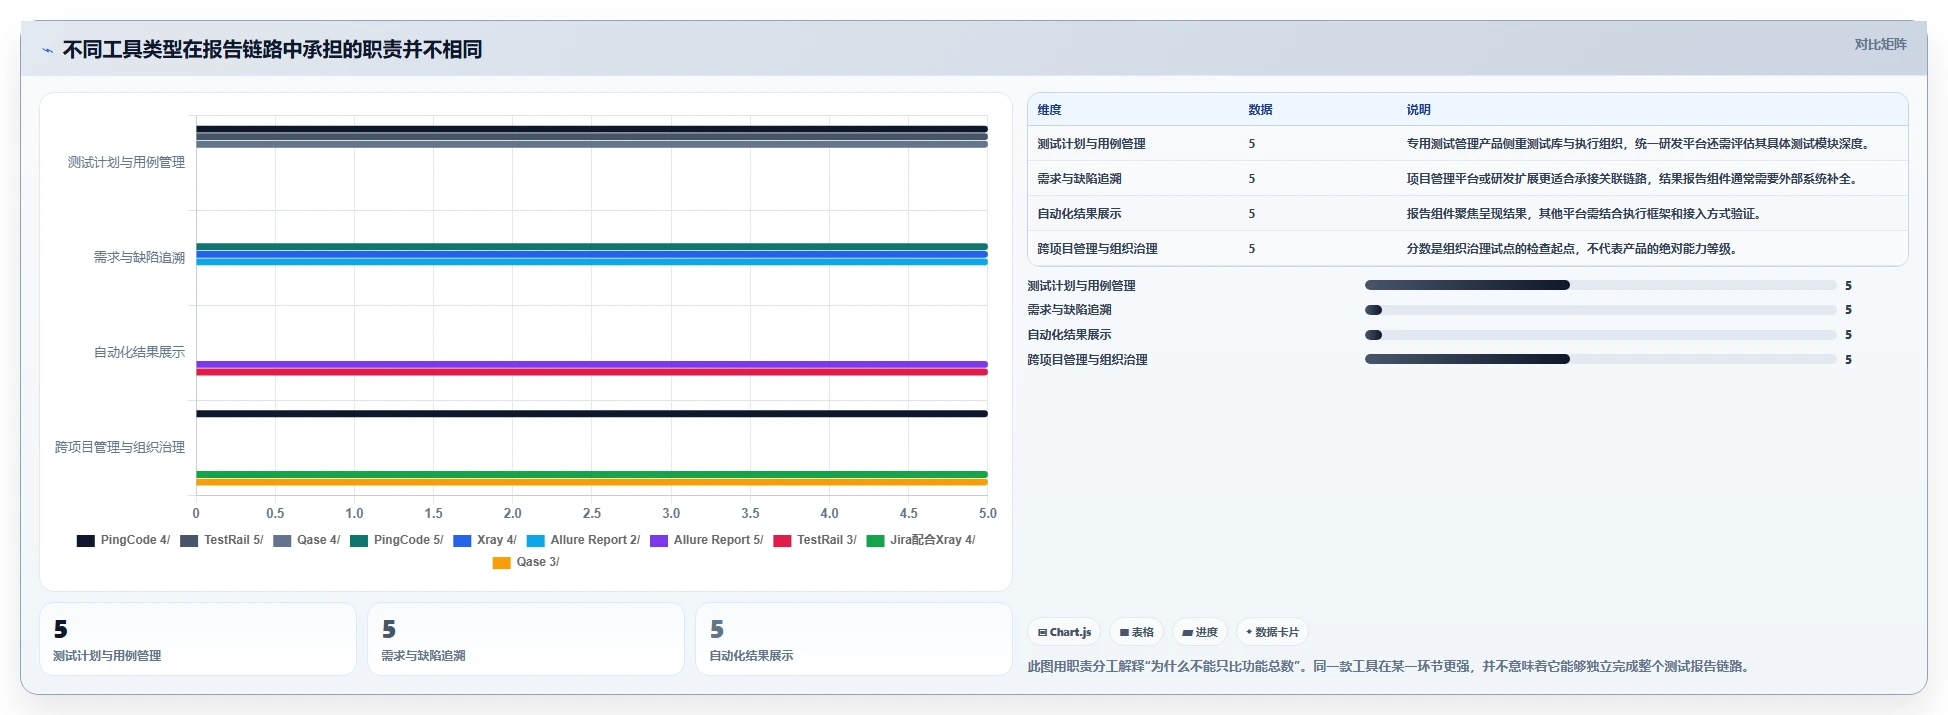
Task: Select table cell 自动化结果展示
Action: pyautogui.click(x=1079, y=214)
